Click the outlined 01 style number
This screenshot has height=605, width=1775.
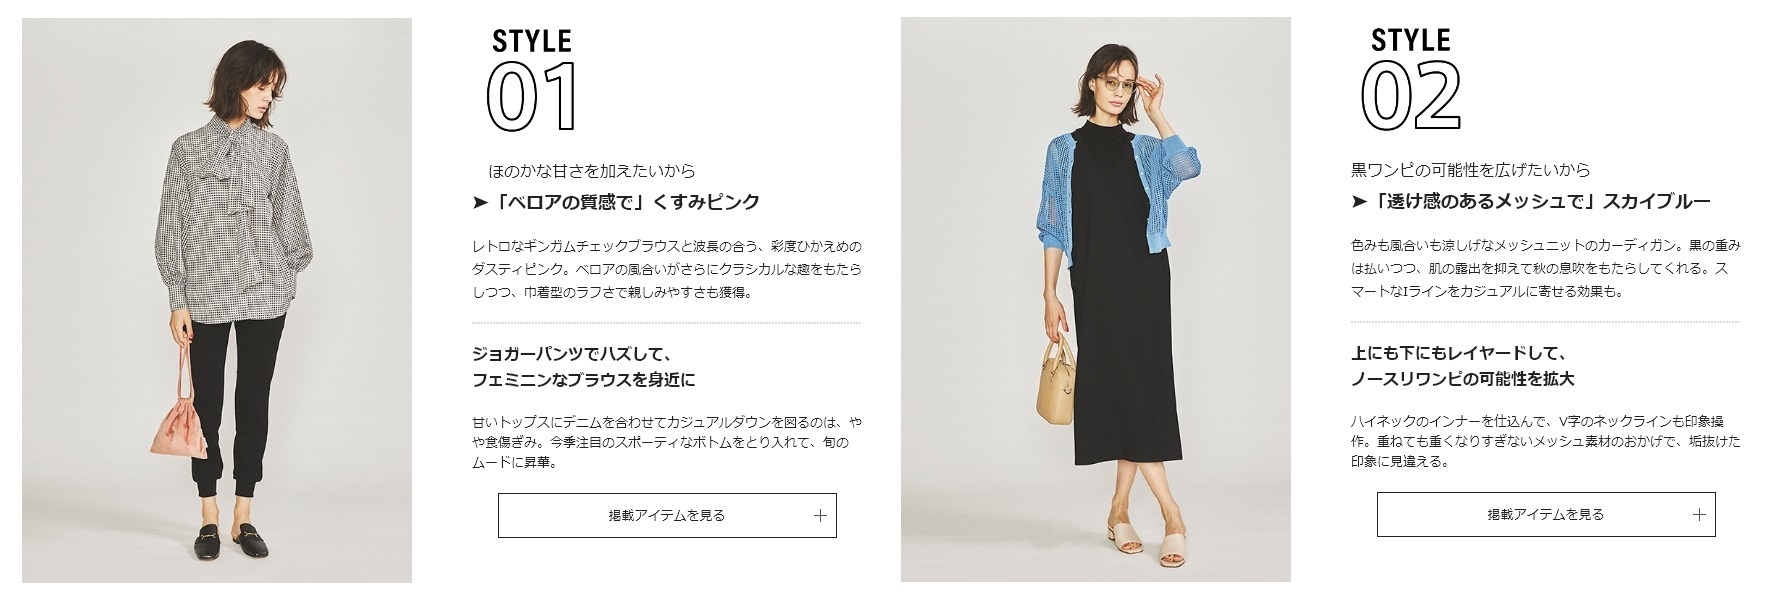[532, 96]
